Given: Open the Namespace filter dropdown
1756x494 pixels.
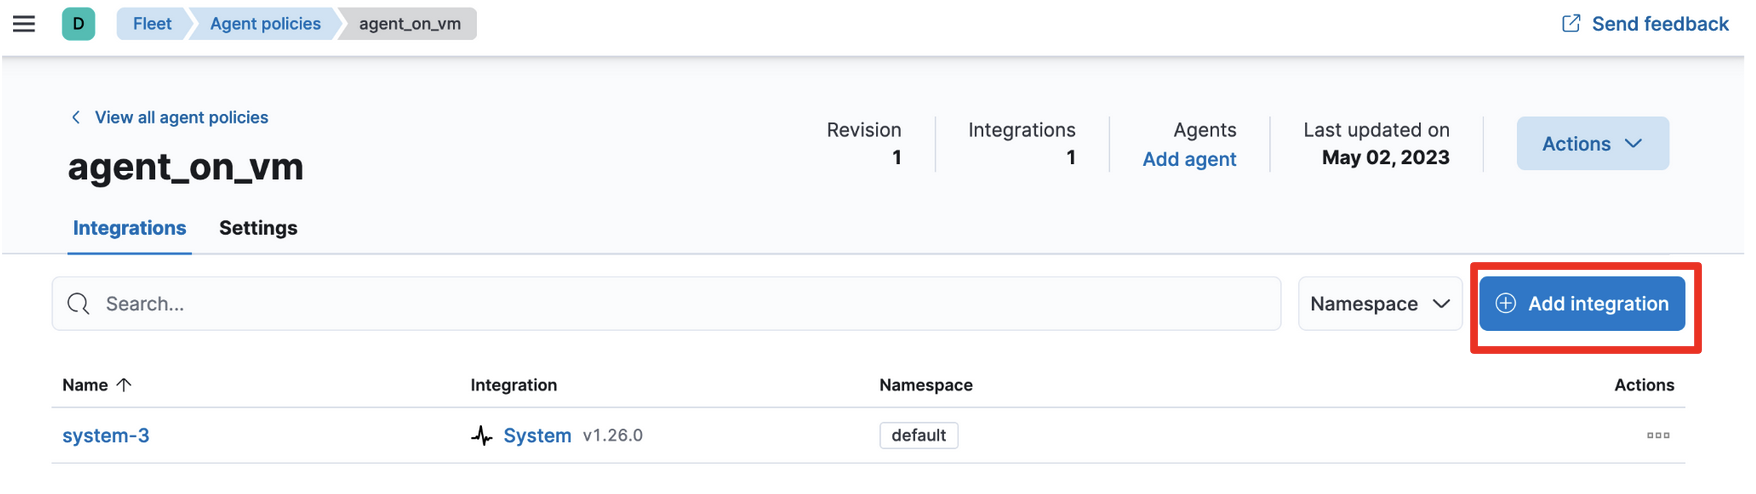Looking at the screenshot, I should pos(1380,304).
